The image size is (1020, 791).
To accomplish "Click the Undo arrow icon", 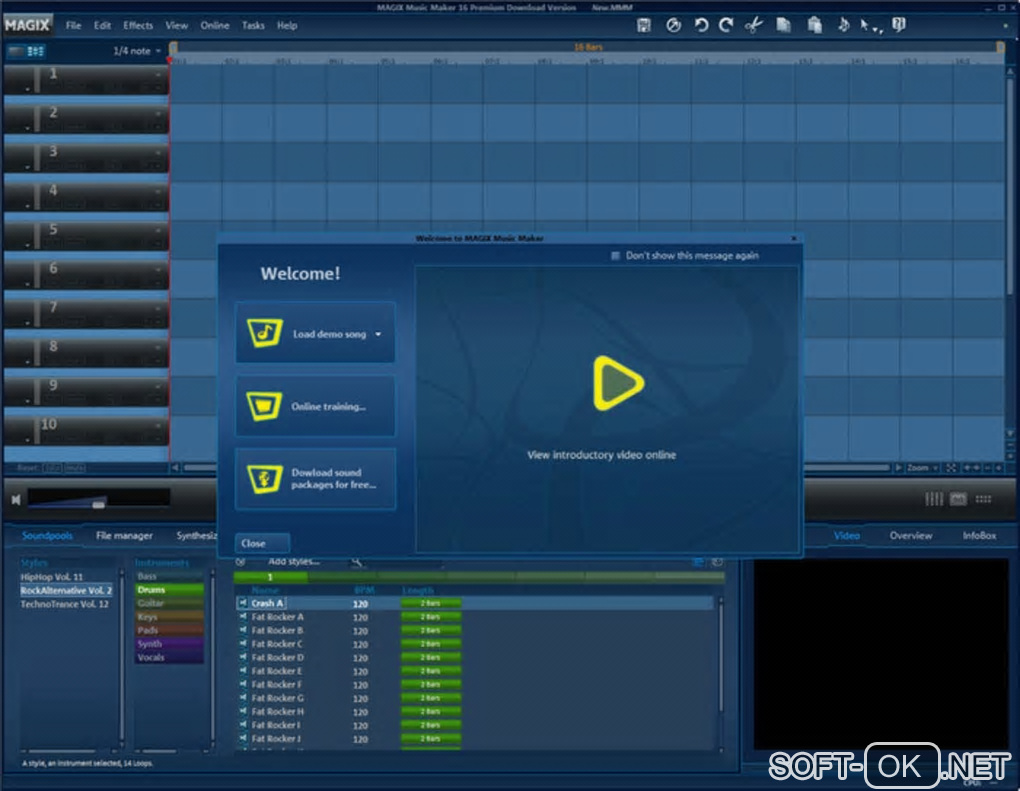I will click(701, 25).
